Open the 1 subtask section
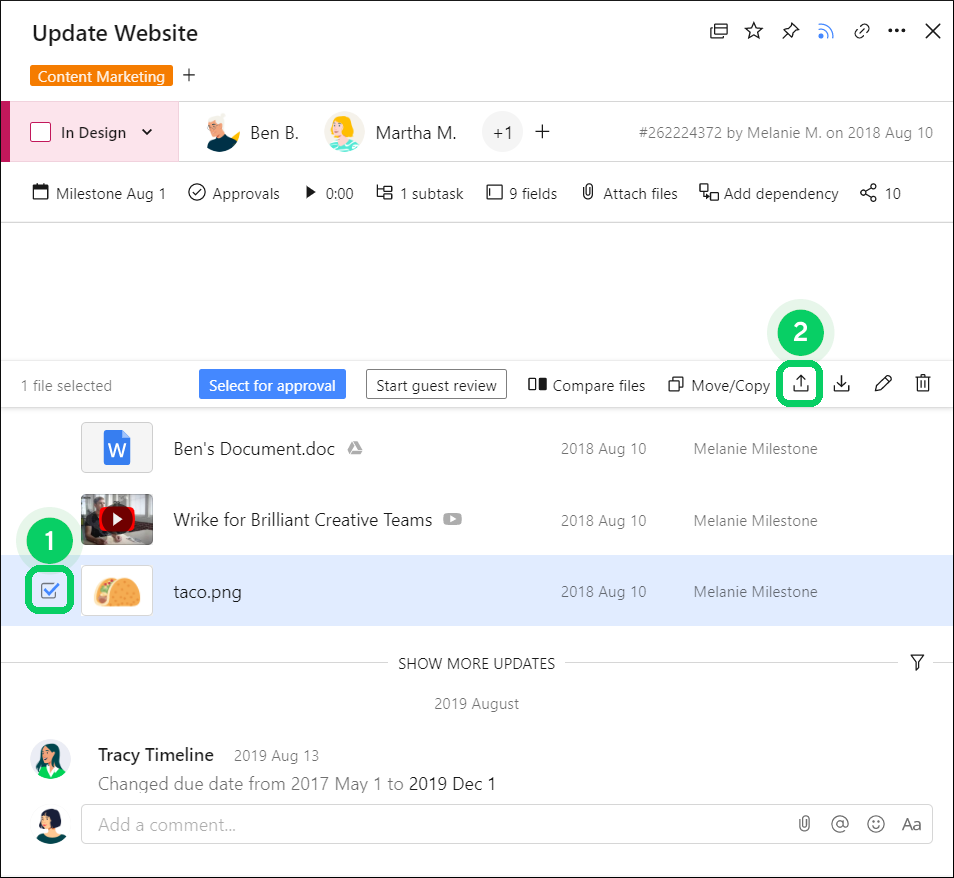 pos(420,193)
